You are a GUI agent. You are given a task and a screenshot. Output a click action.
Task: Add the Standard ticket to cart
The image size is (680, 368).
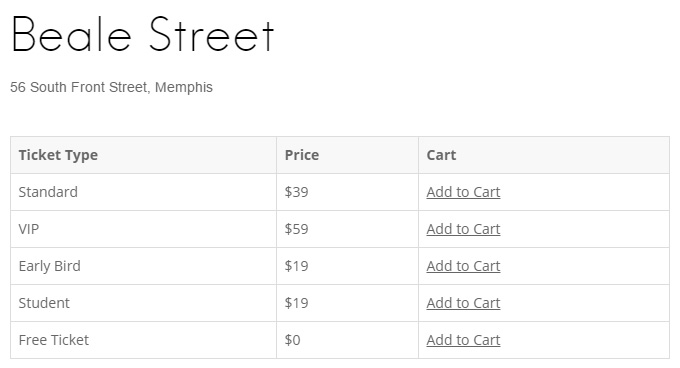click(463, 192)
